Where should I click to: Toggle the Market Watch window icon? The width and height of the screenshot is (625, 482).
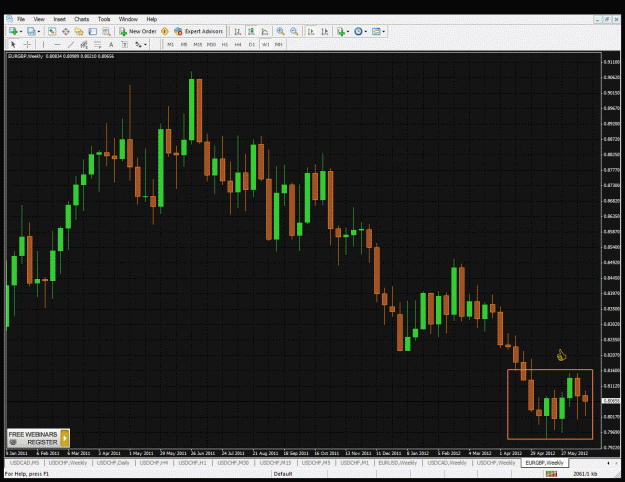[52, 31]
